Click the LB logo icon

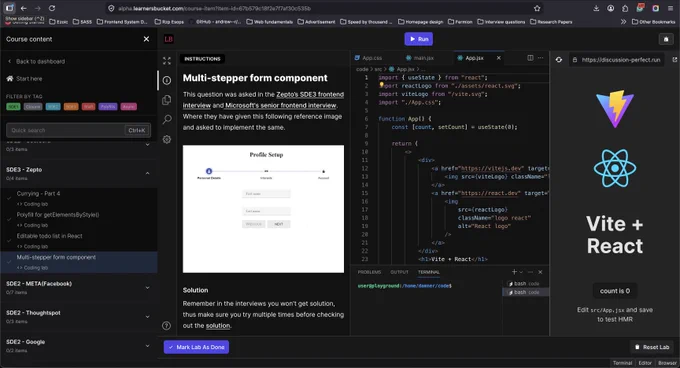(168, 39)
